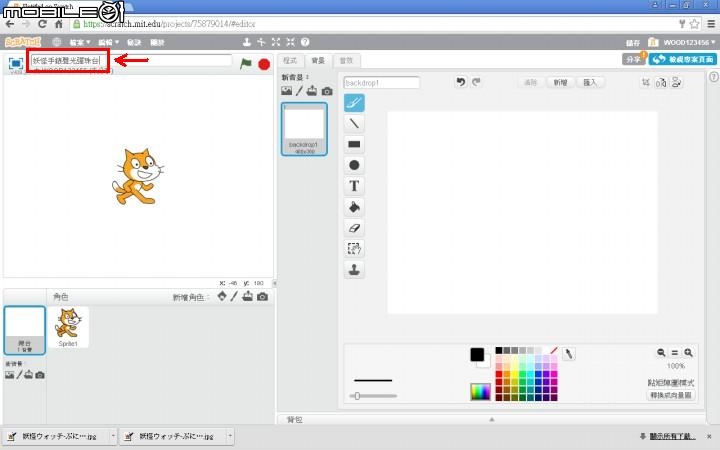The width and height of the screenshot is (720, 450).
Task: Redo the paint action
Action: [x=476, y=82]
